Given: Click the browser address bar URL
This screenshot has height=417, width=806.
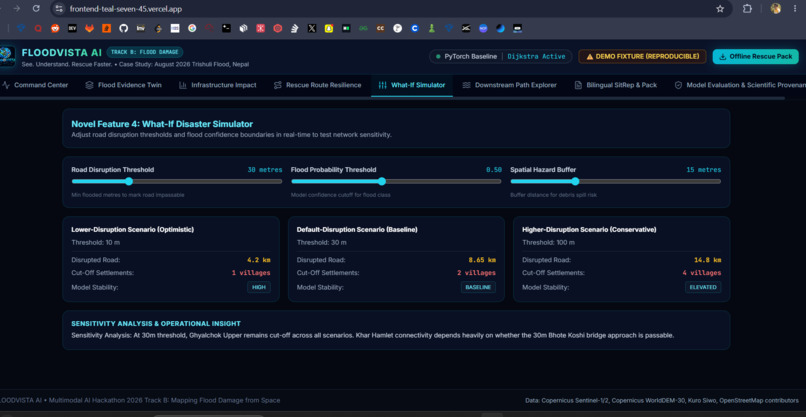Looking at the screenshot, I should tap(125, 9).
